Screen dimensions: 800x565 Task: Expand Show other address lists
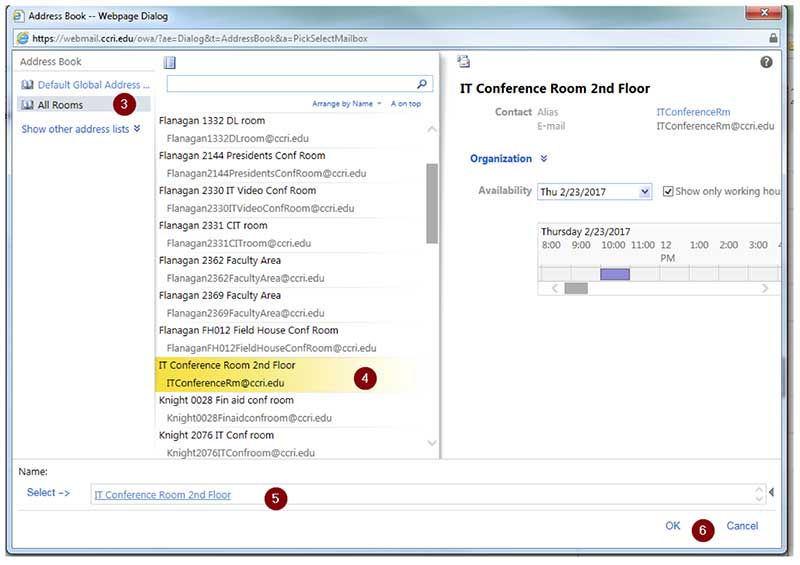coord(81,129)
